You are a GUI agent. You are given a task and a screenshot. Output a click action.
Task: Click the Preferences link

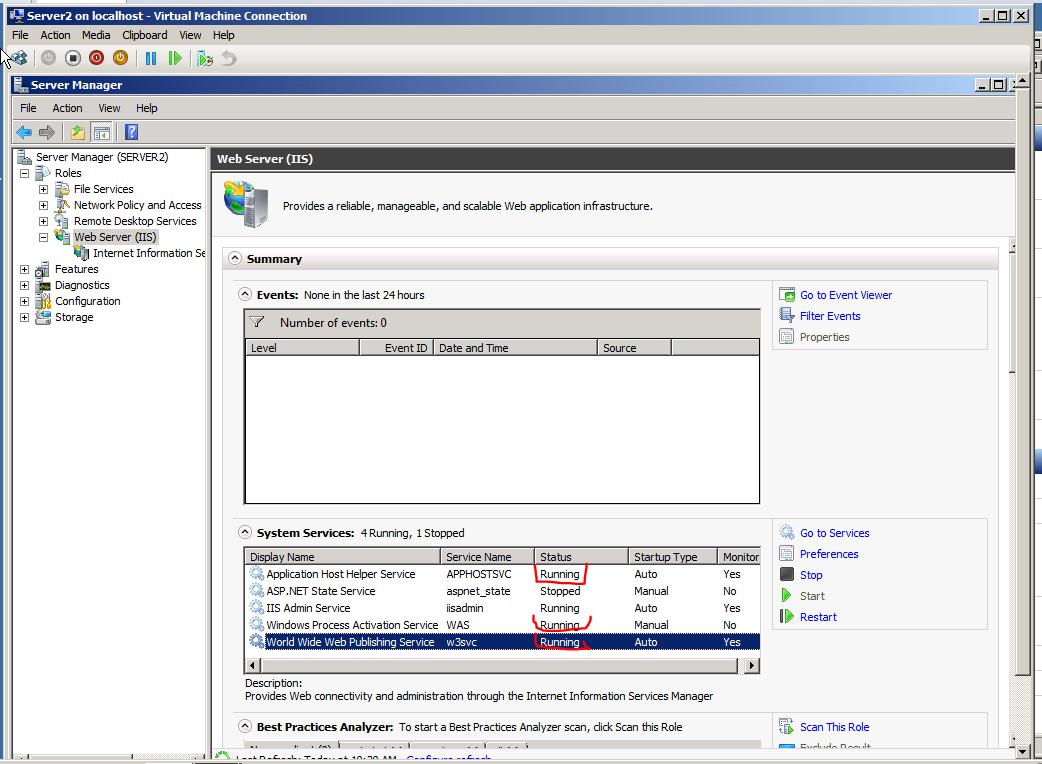829,554
